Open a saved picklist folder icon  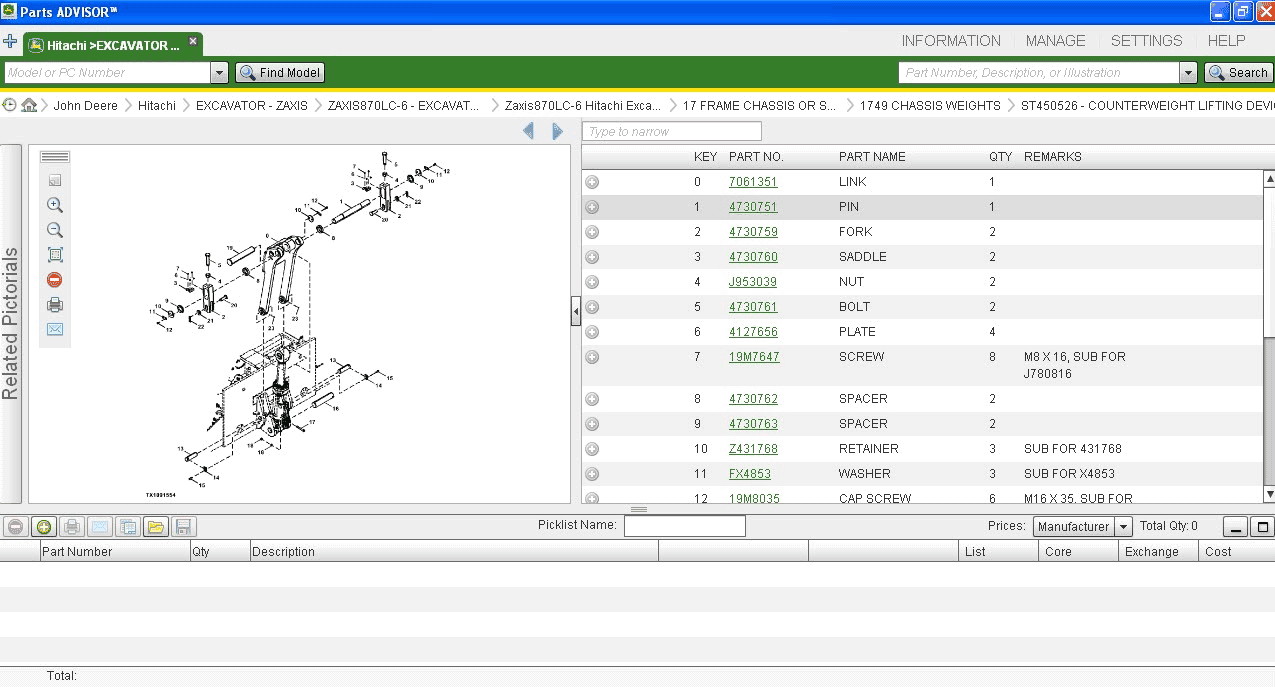point(156,527)
